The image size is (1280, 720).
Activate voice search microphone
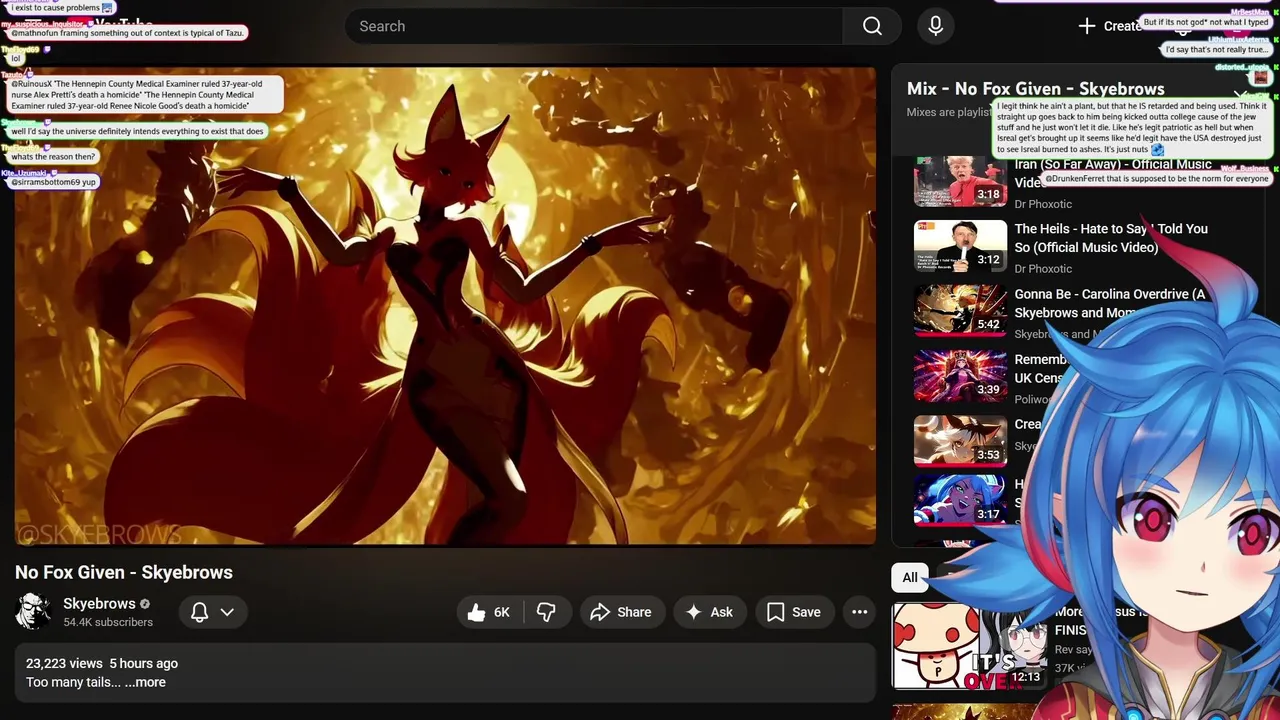coord(935,26)
